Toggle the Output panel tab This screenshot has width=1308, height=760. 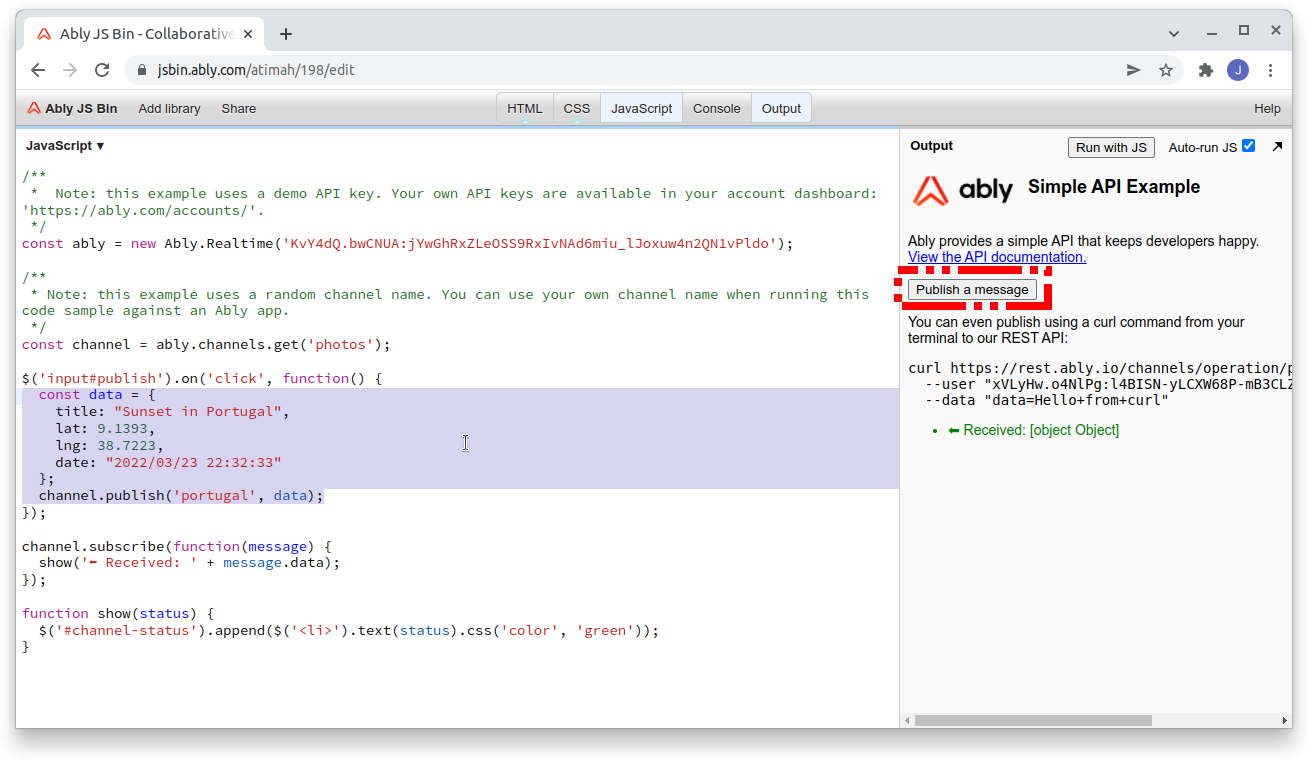tap(781, 109)
